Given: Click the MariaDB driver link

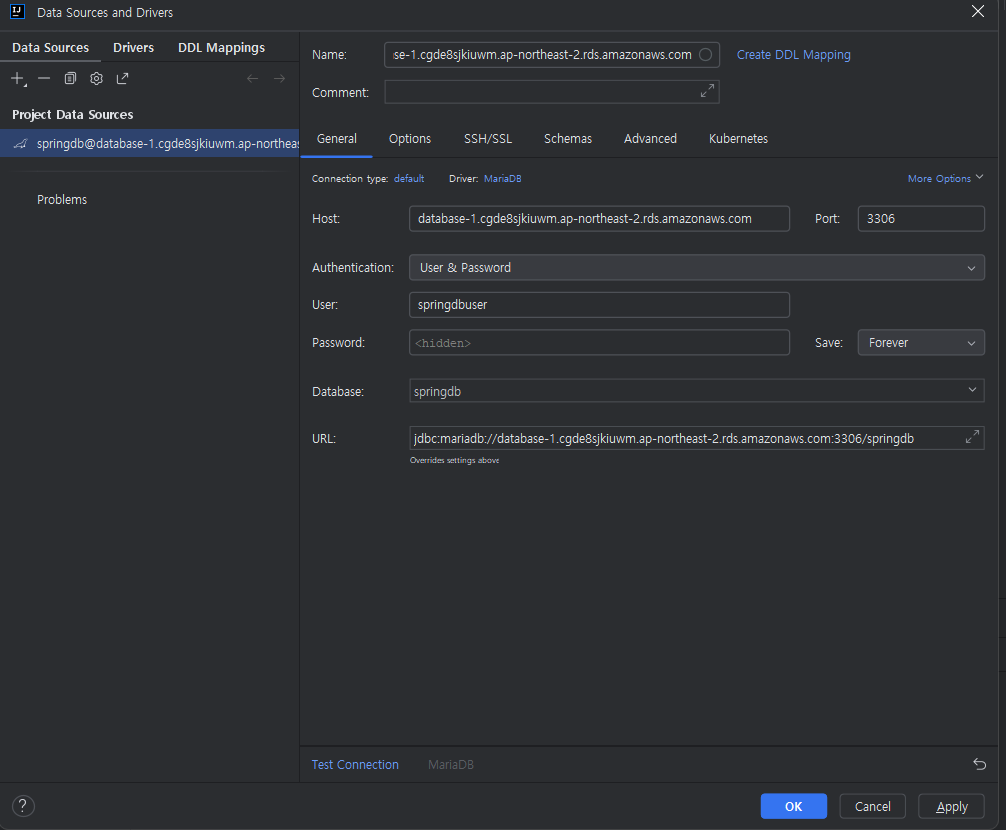Looking at the screenshot, I should 502,178.
